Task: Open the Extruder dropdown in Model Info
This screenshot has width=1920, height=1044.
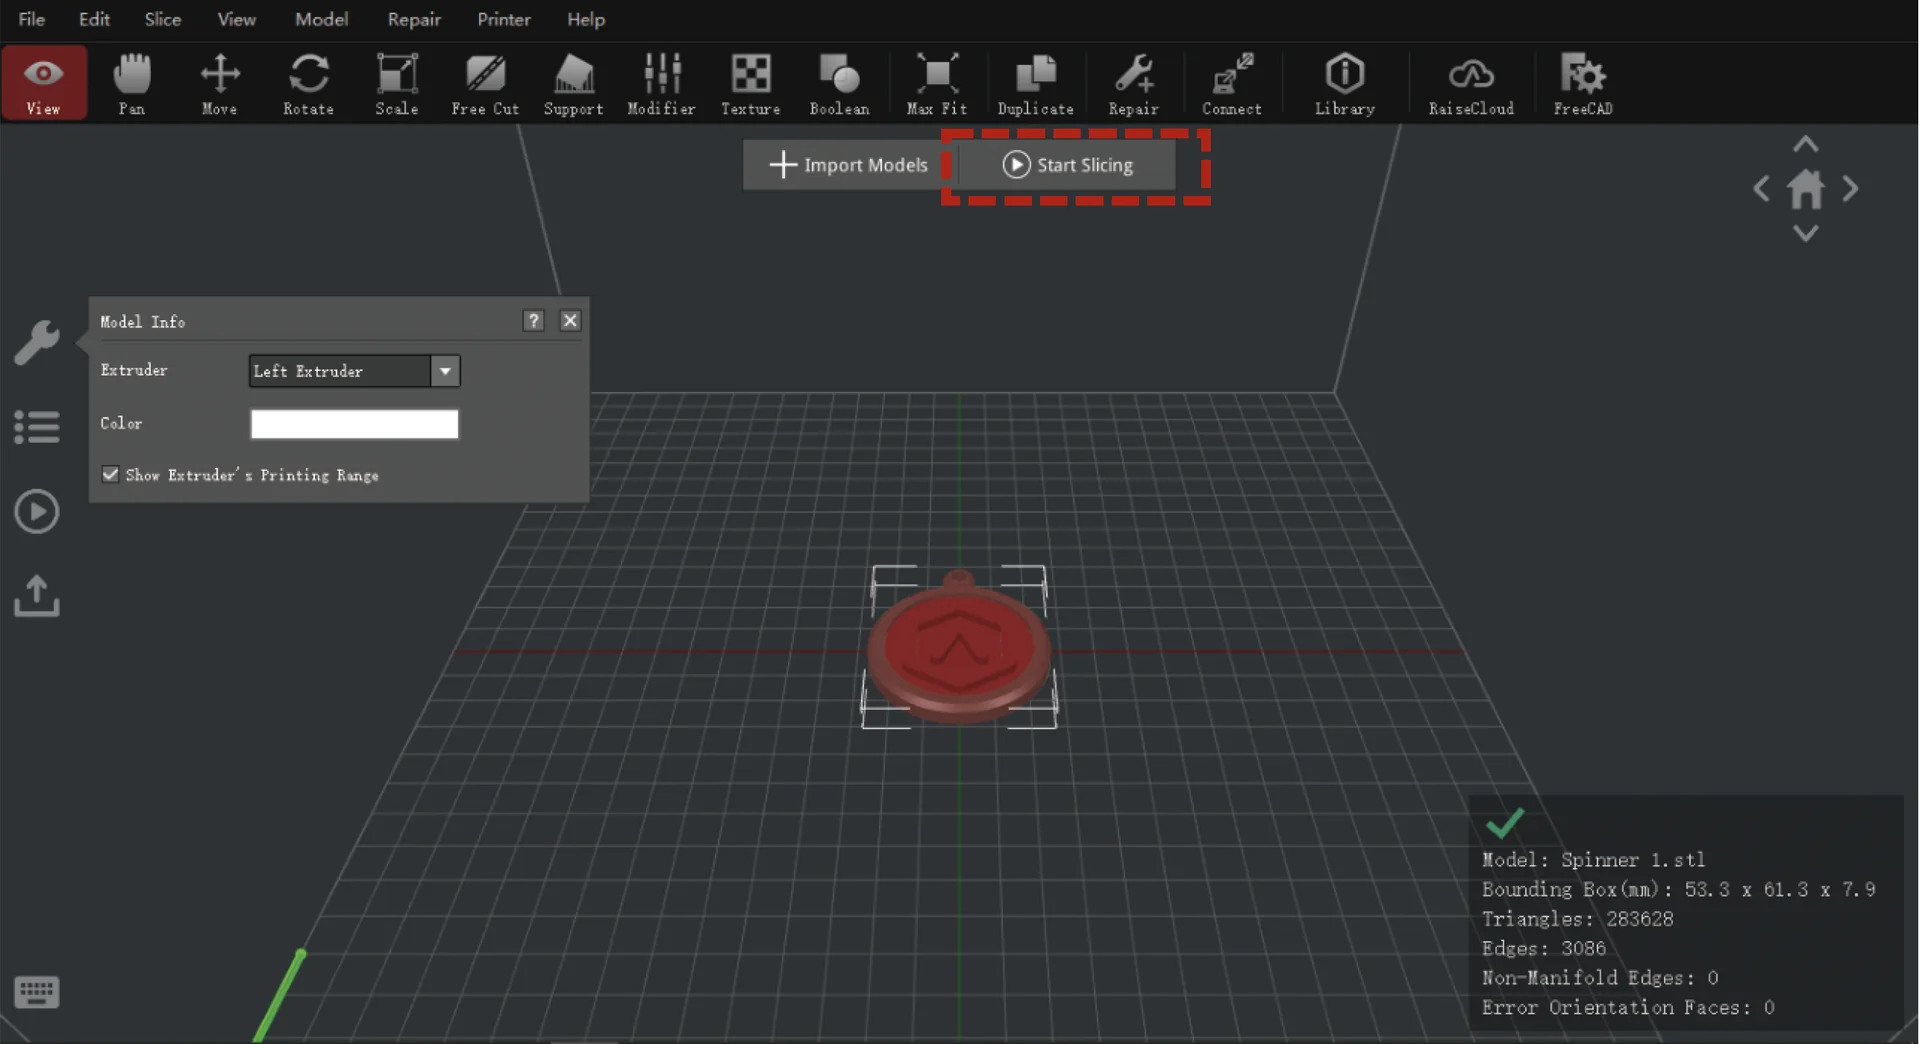Action: pyautogui.click(x=445, y=371)
